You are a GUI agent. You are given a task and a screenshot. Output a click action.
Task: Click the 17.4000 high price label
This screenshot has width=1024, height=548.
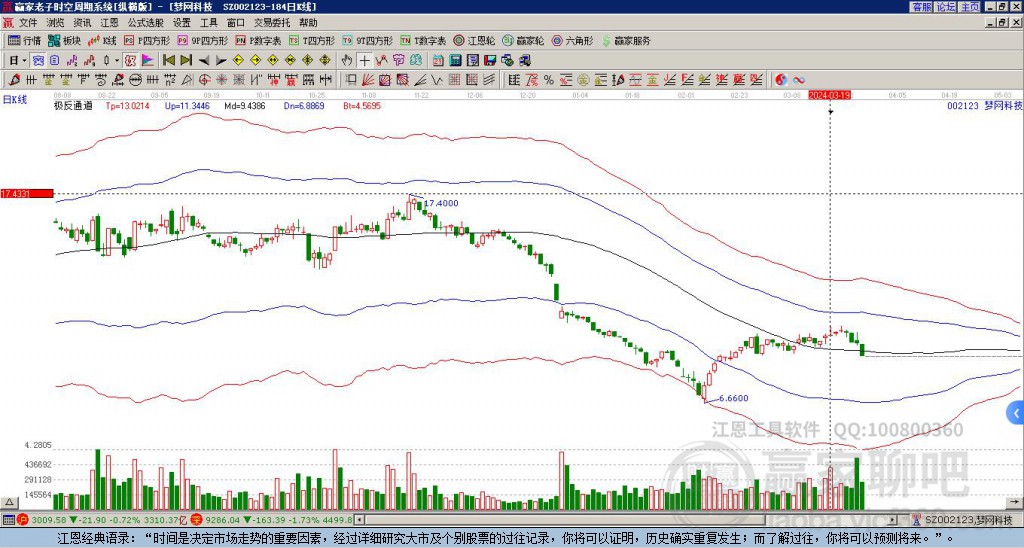441,203
